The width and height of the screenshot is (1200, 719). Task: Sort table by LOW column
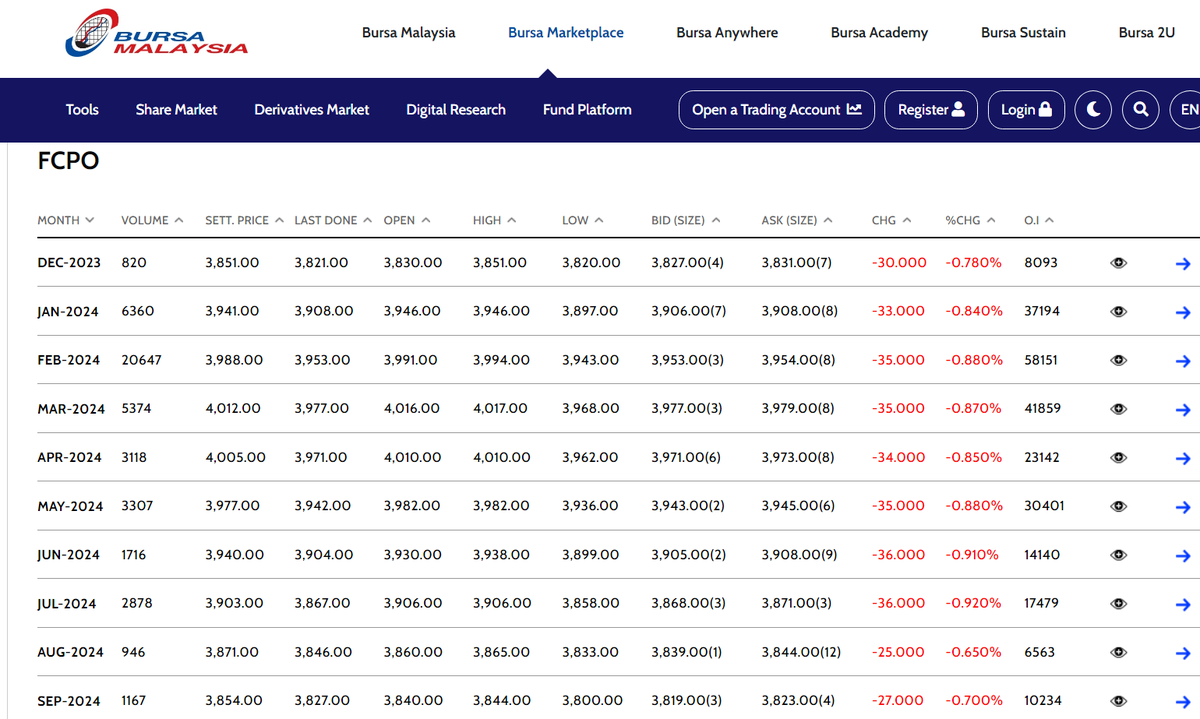[583, 220]
